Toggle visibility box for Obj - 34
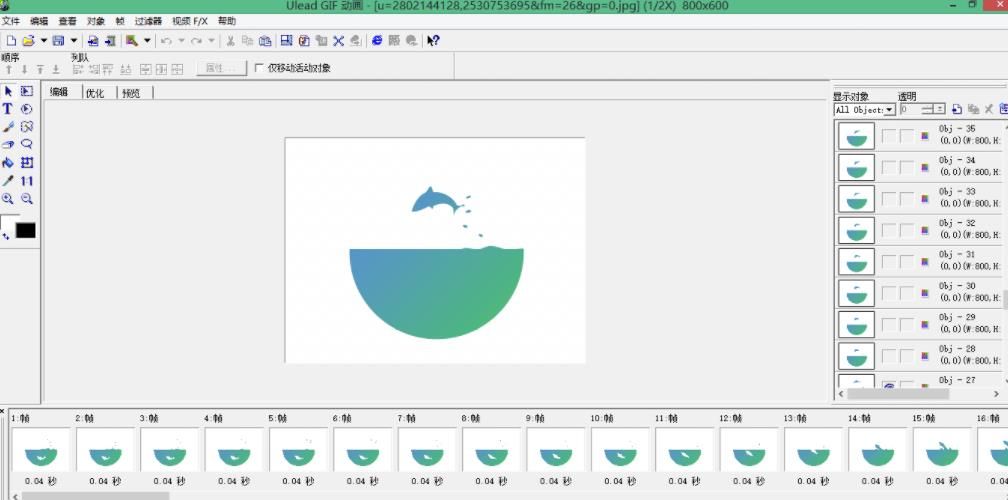This screenshot has width=1008, height=500. coord(888,167)
